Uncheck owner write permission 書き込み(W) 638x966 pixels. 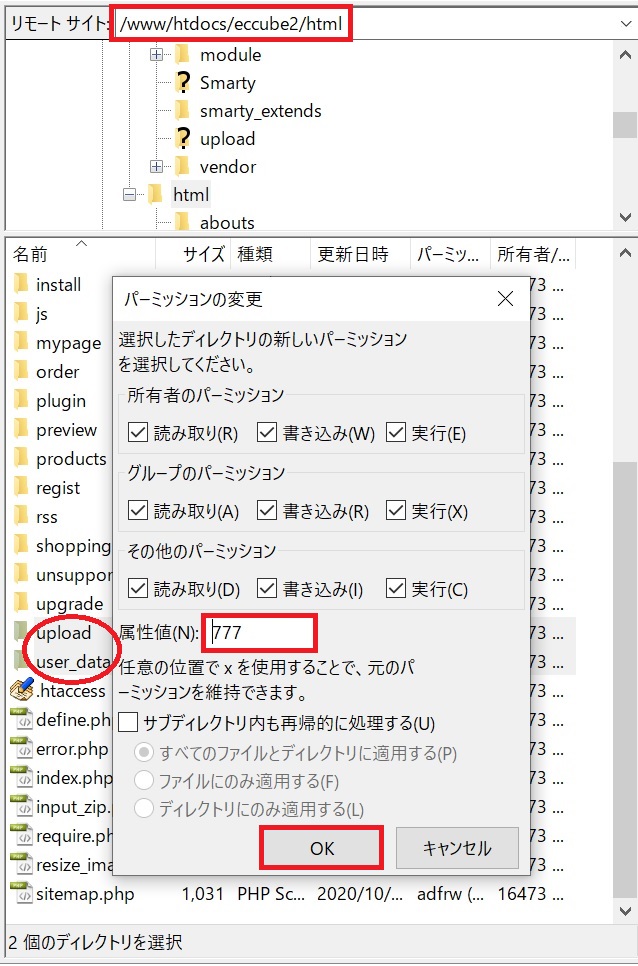(x=267, y=433)
